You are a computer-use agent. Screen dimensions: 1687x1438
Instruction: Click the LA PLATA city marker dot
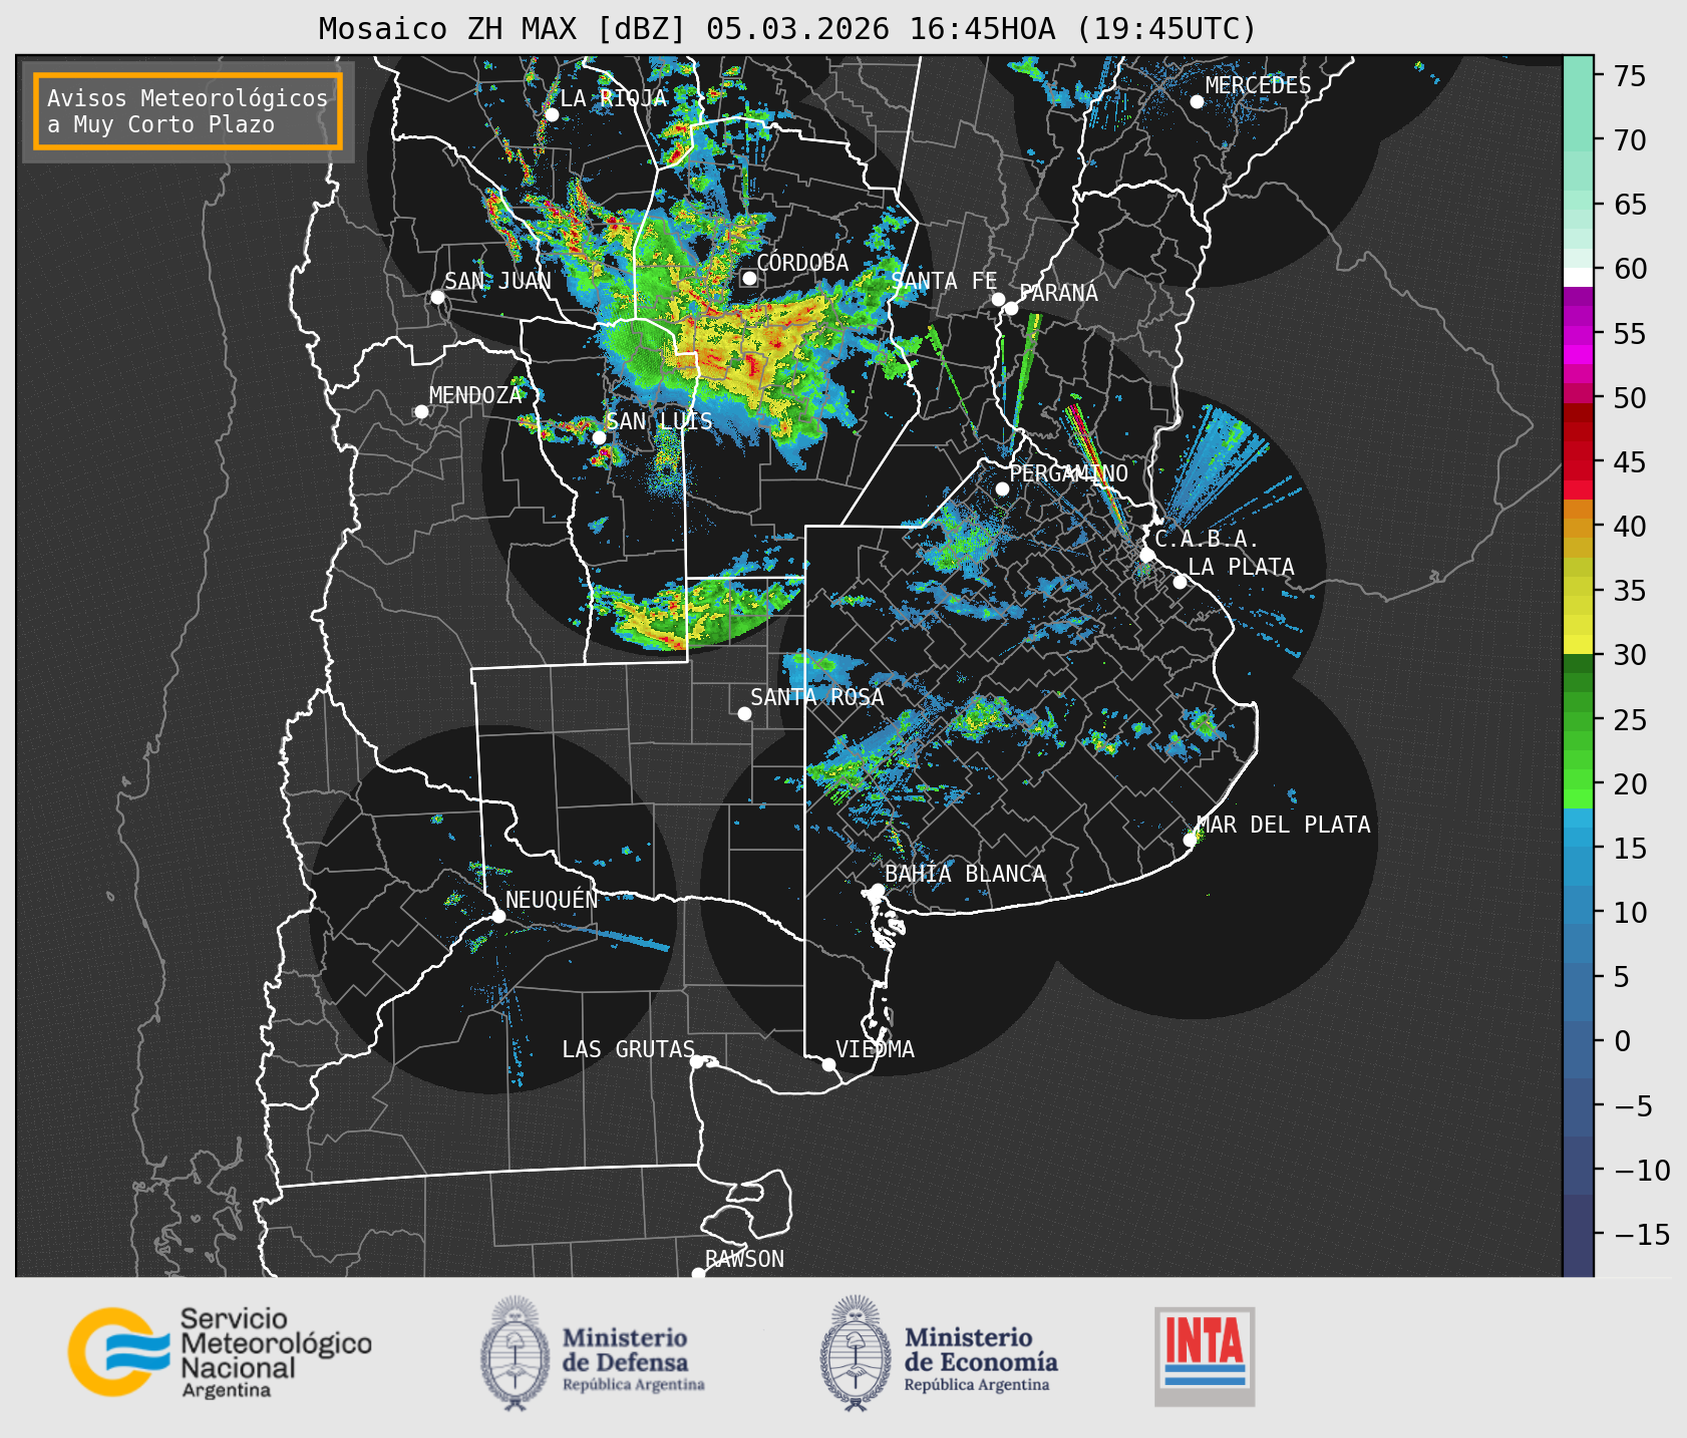pyautogui.click(x=1180, y=582)
